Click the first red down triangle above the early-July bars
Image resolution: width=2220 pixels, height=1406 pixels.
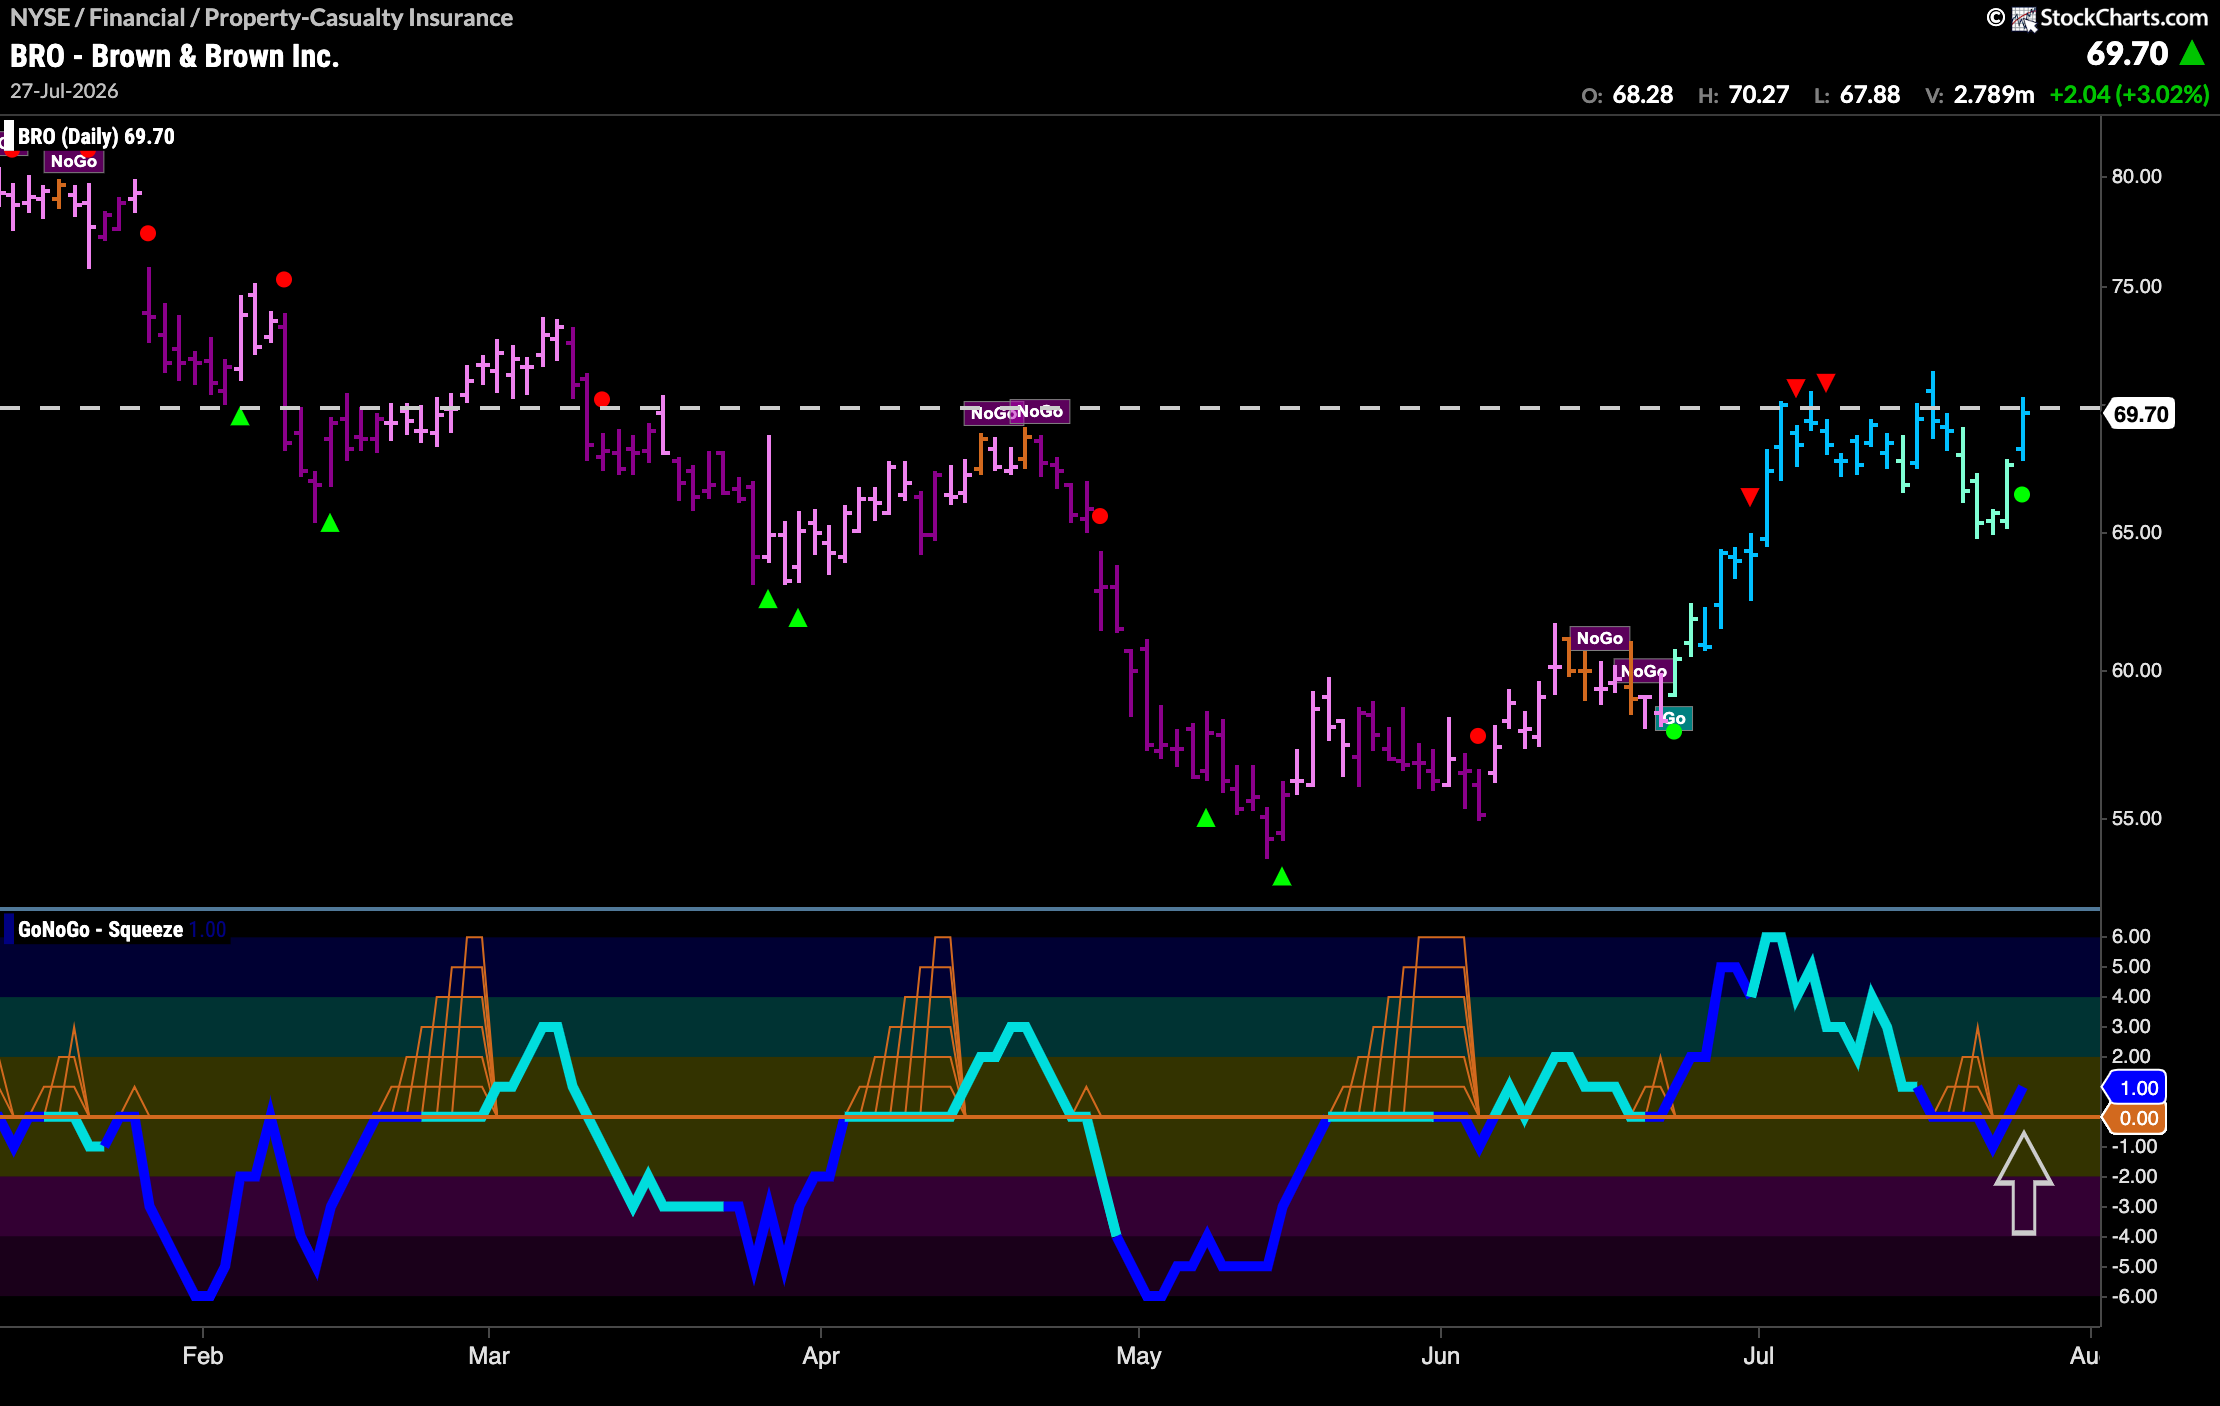[x=1796, y=387]
